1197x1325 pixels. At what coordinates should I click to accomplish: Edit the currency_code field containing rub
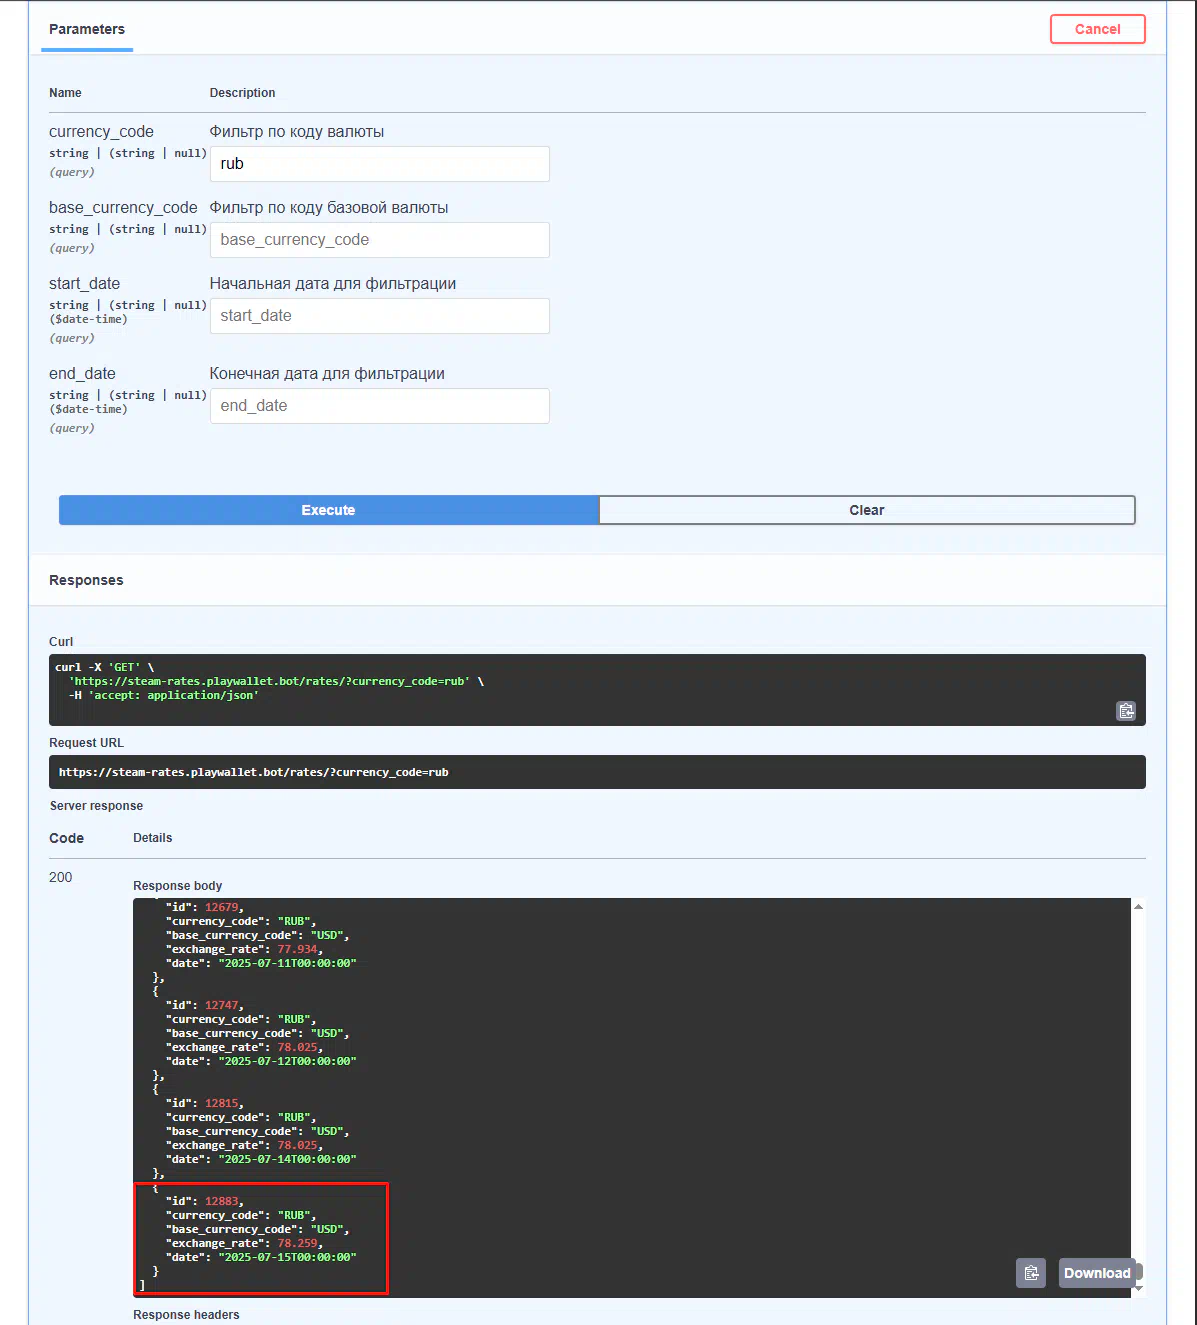tap(380, 164)
